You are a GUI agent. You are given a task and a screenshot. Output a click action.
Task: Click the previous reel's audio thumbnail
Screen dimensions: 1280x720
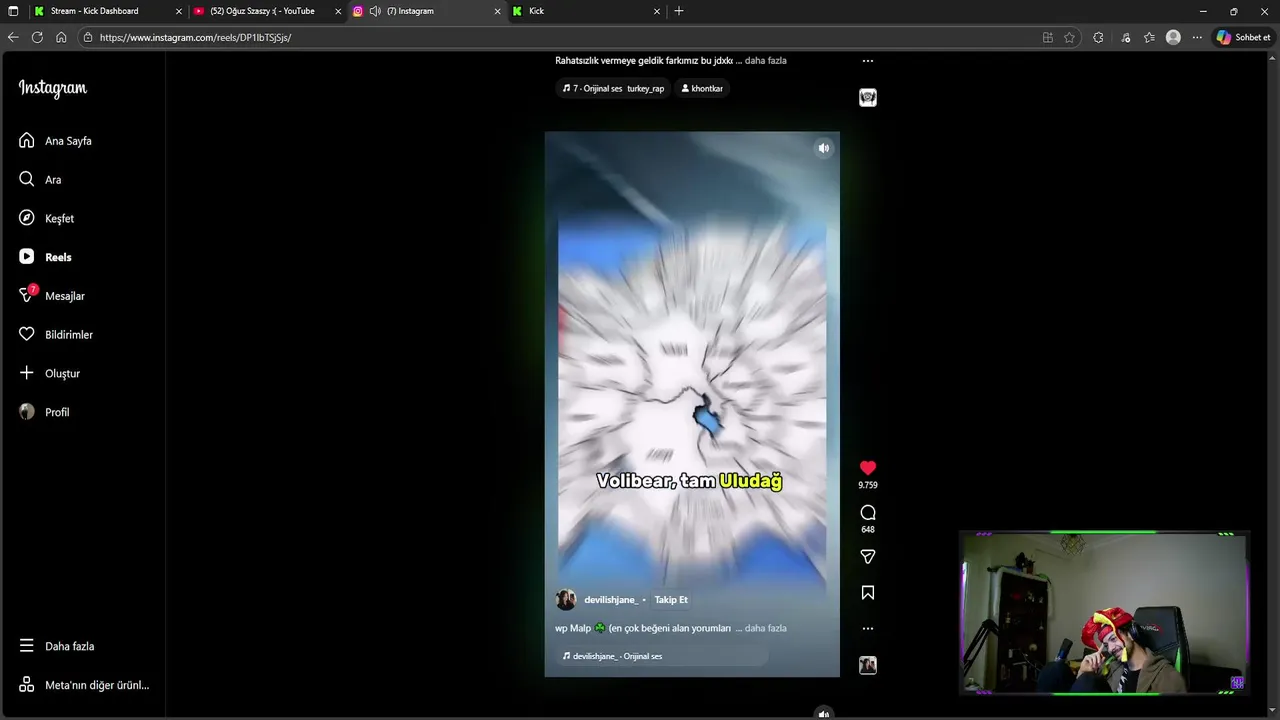click(x=868, y=97)
